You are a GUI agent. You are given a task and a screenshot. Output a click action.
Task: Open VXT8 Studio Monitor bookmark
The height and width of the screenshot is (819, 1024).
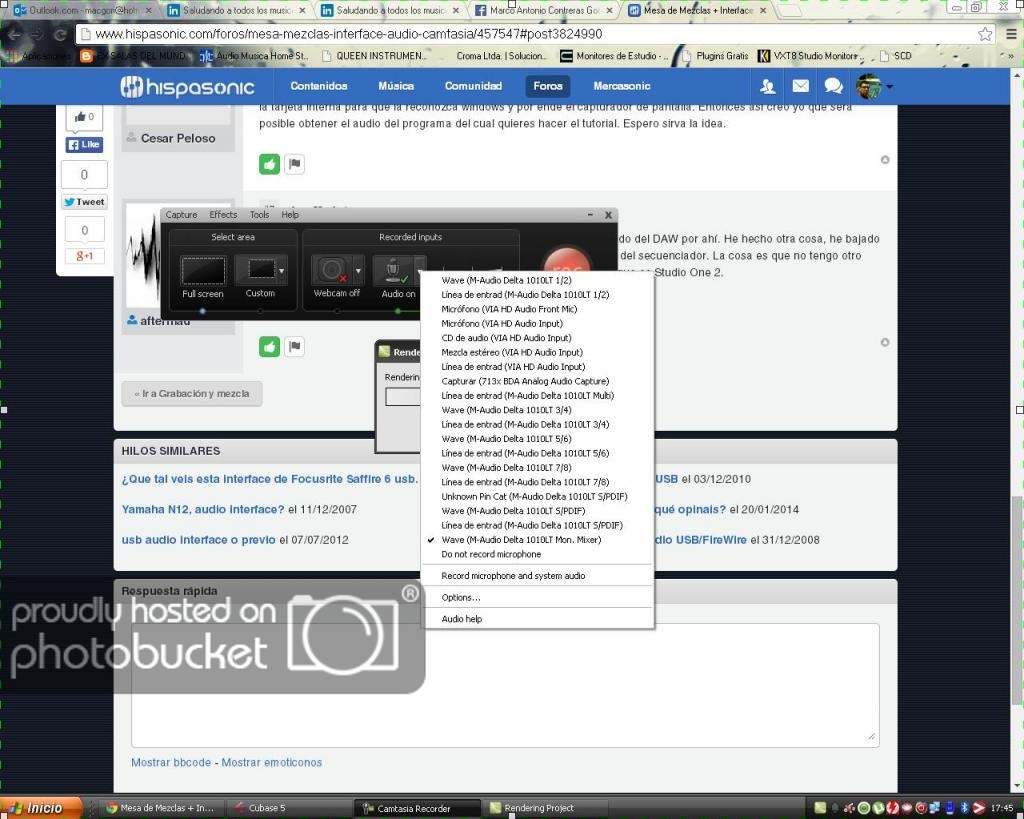tap(810, 56)
